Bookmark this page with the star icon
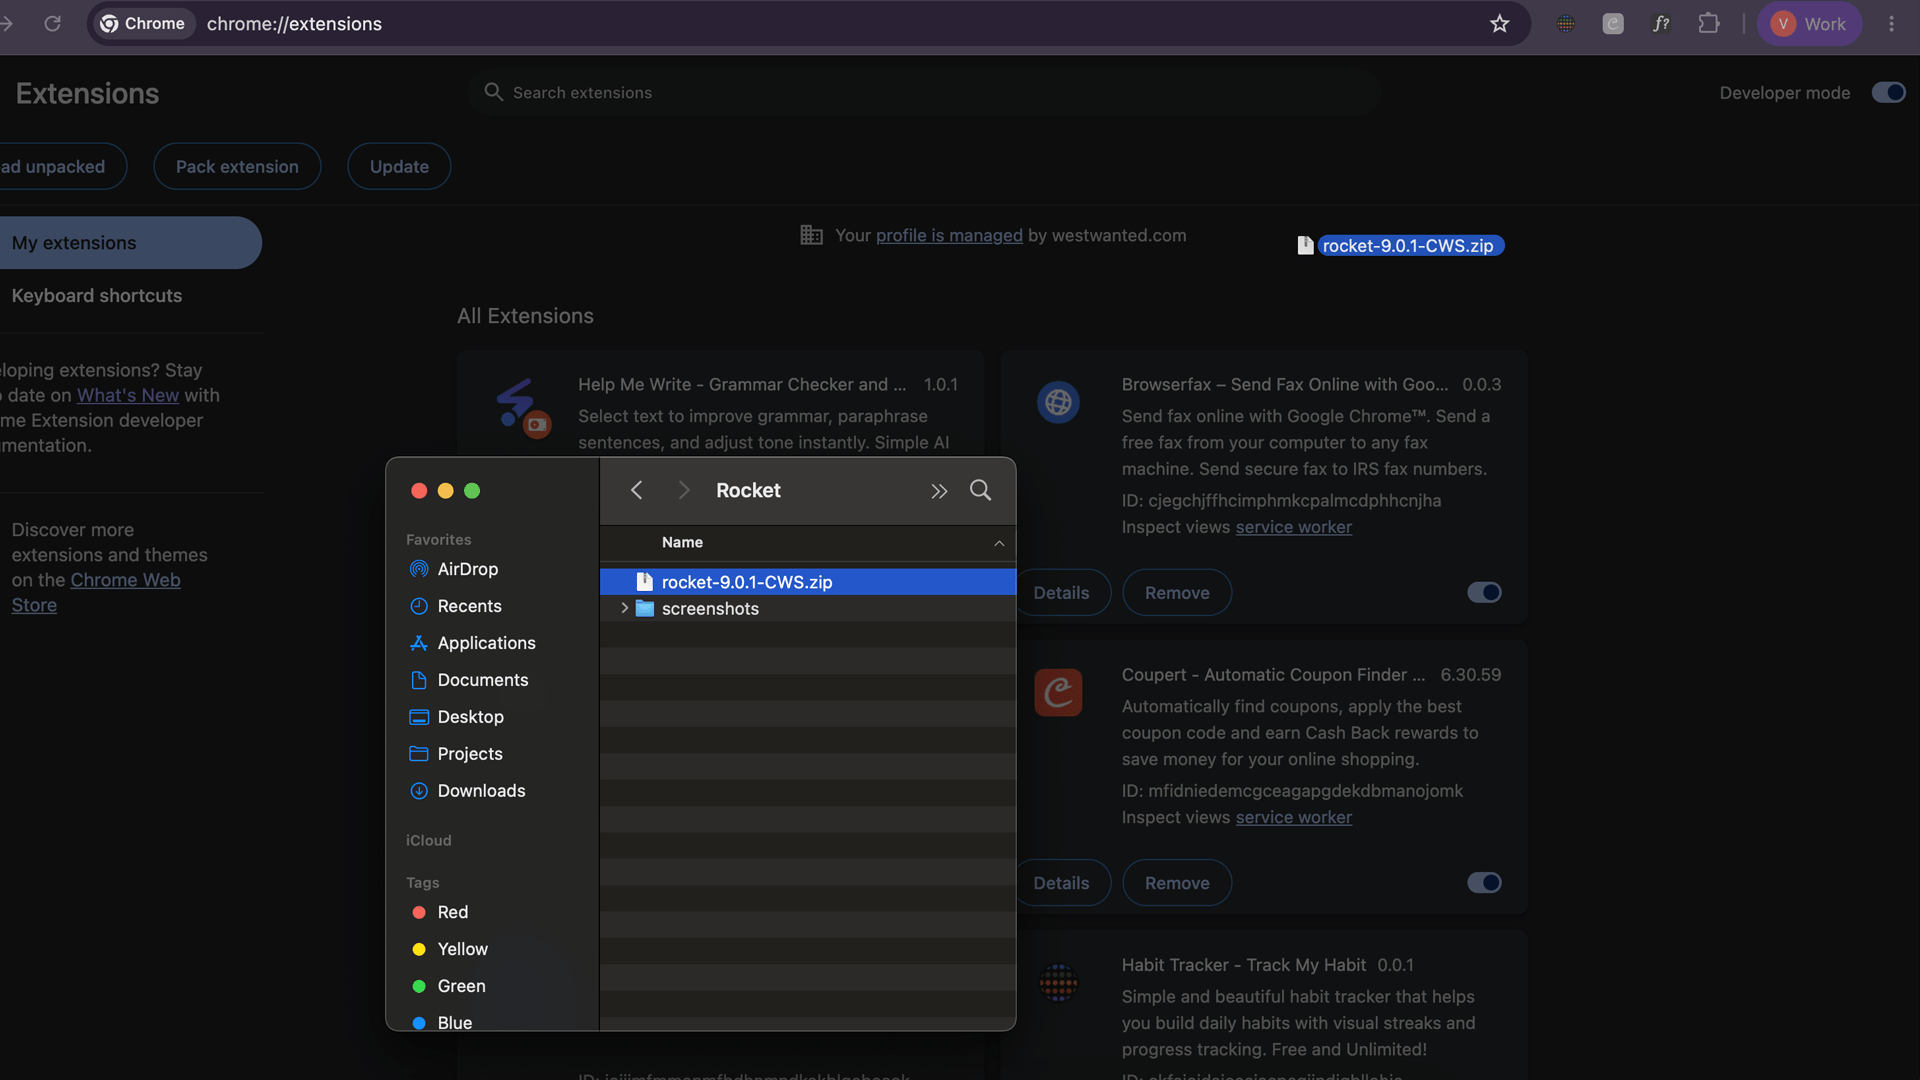 point(1499,24)
